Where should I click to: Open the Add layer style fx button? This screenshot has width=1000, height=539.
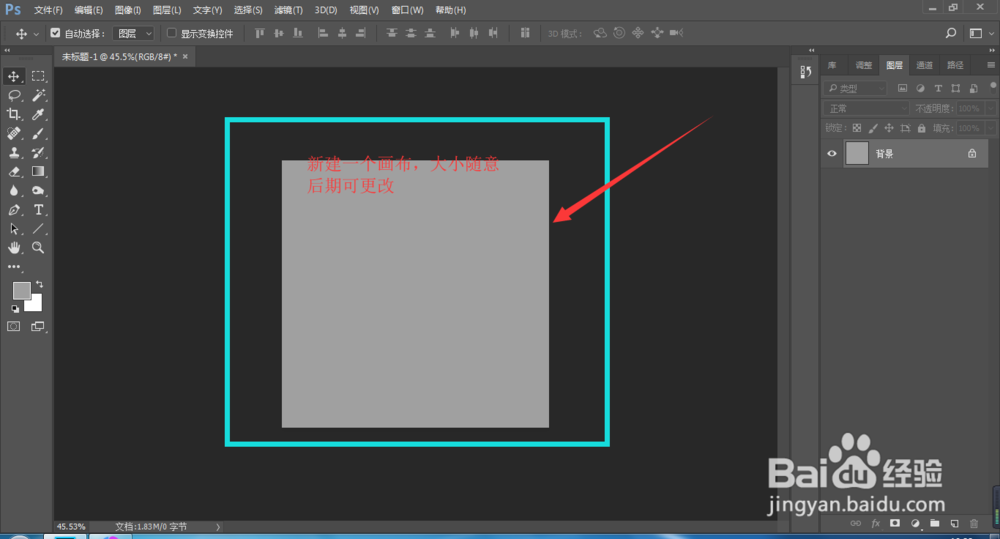pos(876,524)
